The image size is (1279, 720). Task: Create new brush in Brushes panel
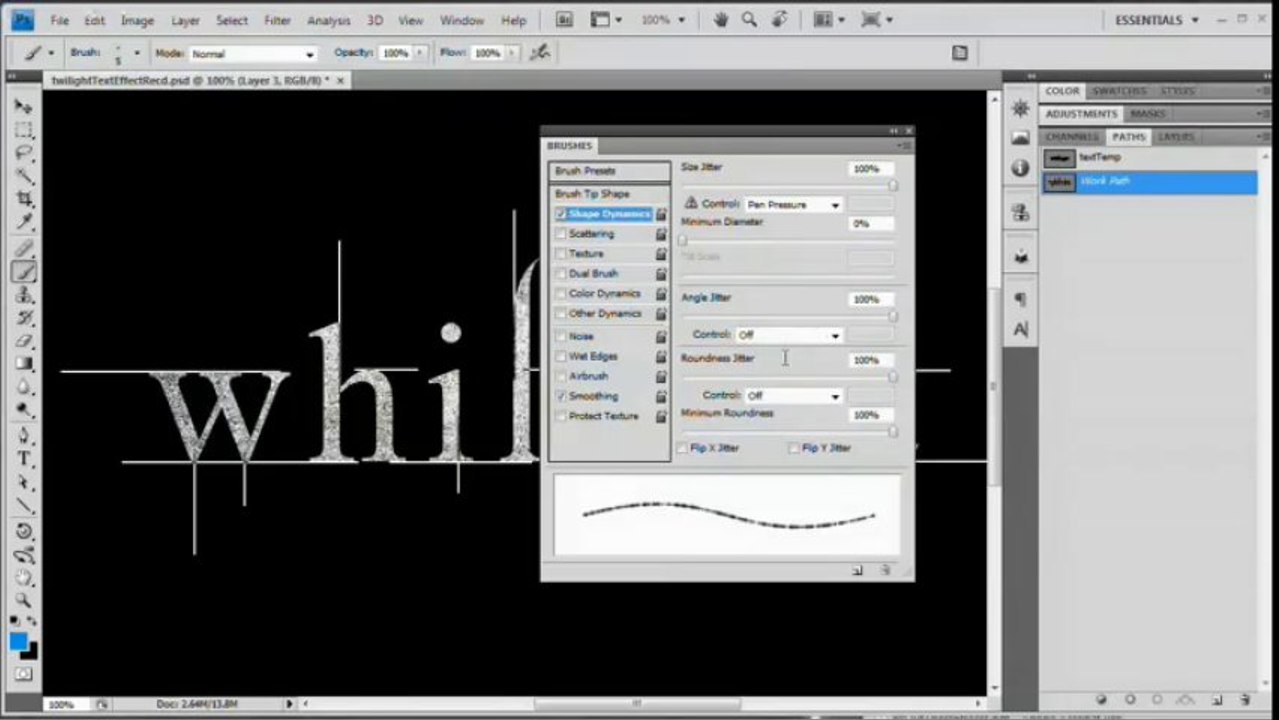tap(857, 570)
